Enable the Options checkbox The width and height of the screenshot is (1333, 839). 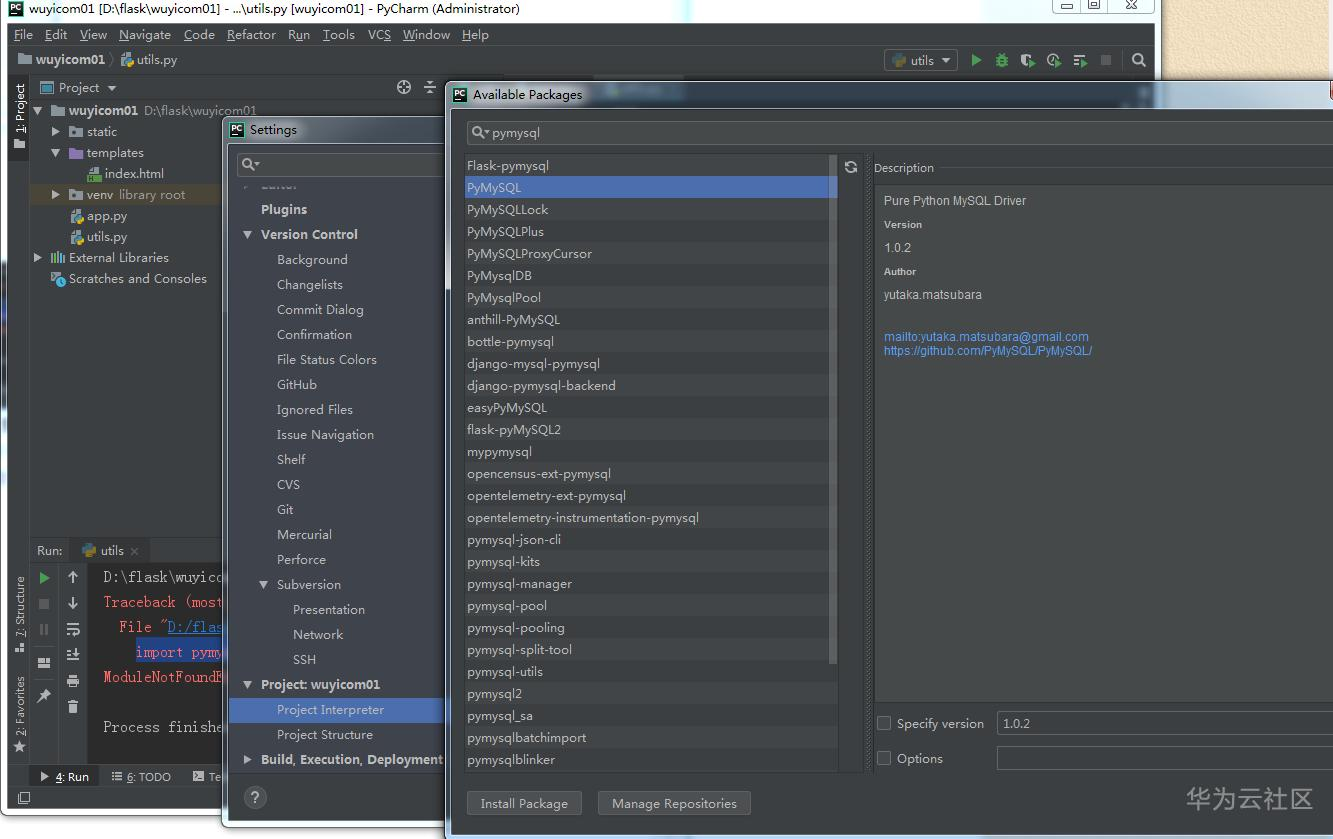(884, 758)
